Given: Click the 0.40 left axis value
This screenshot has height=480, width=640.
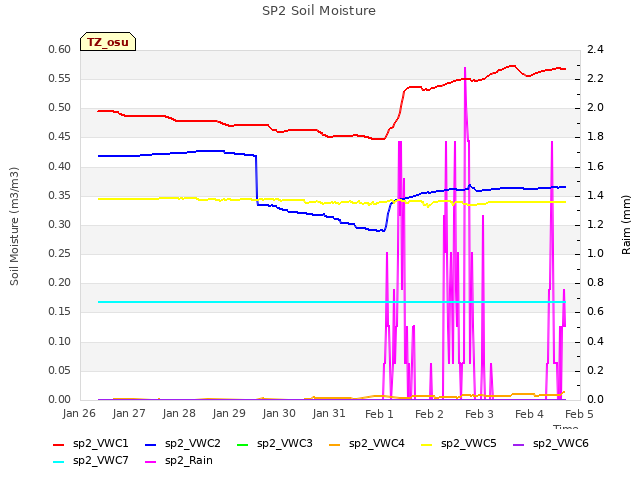Looking at the screenshot, I should click(x=60, y=167).
